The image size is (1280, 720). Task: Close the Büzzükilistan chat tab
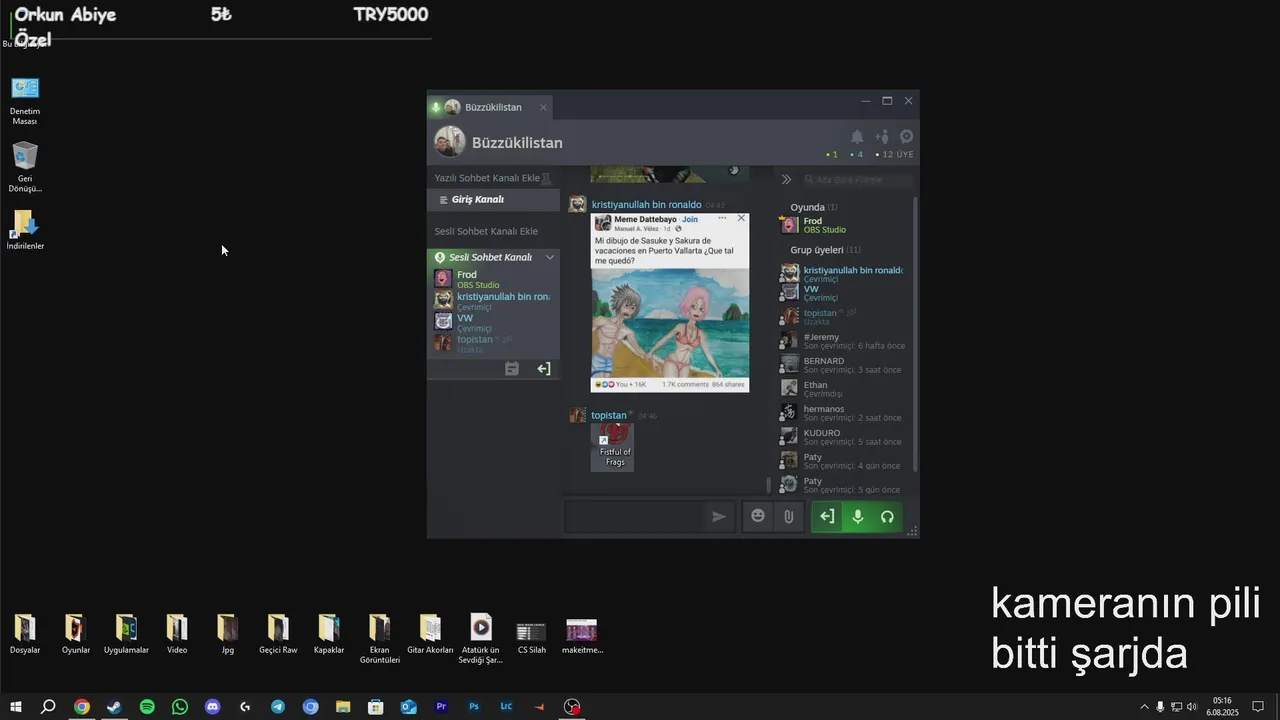(x=543, y=107)
